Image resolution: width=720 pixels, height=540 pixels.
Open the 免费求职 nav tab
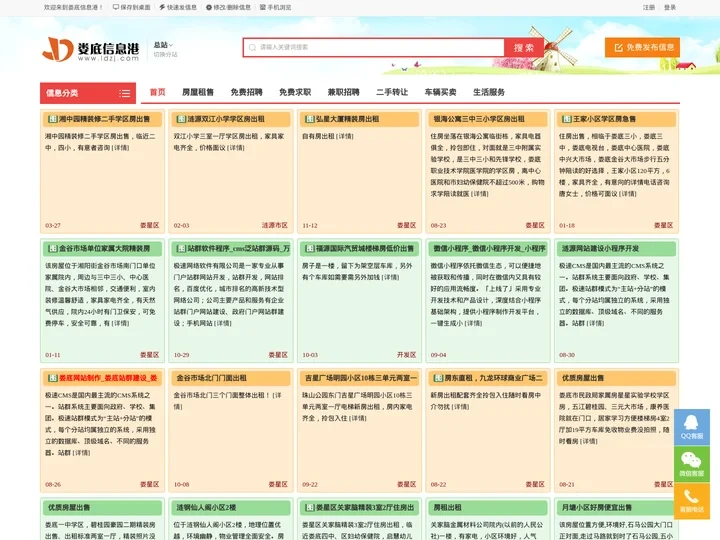coord(295,92)
